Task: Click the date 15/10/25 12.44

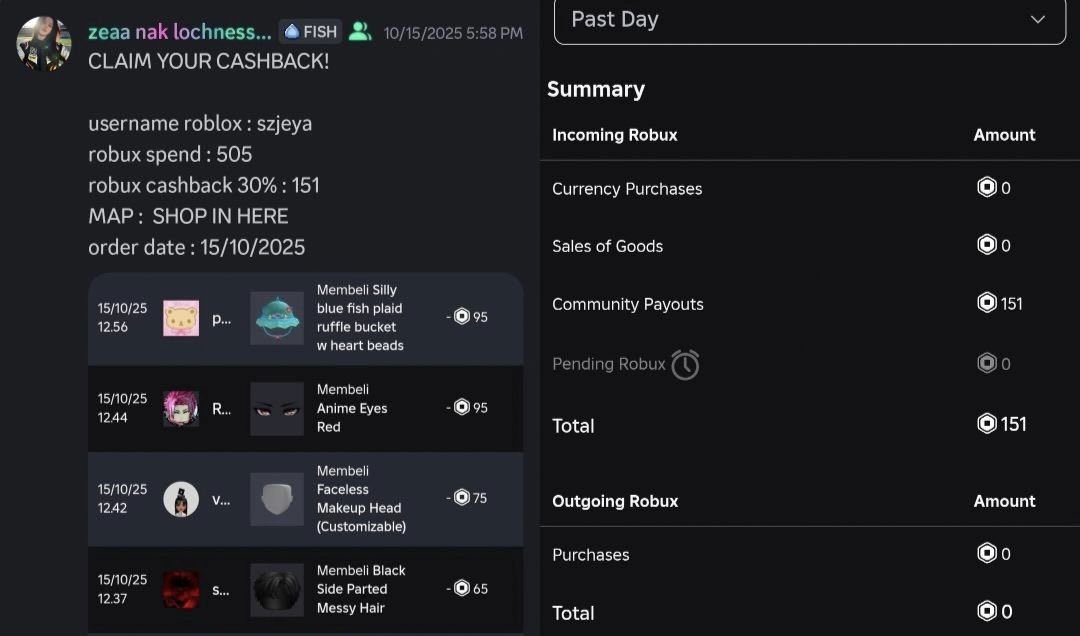Action: point(122,408)
